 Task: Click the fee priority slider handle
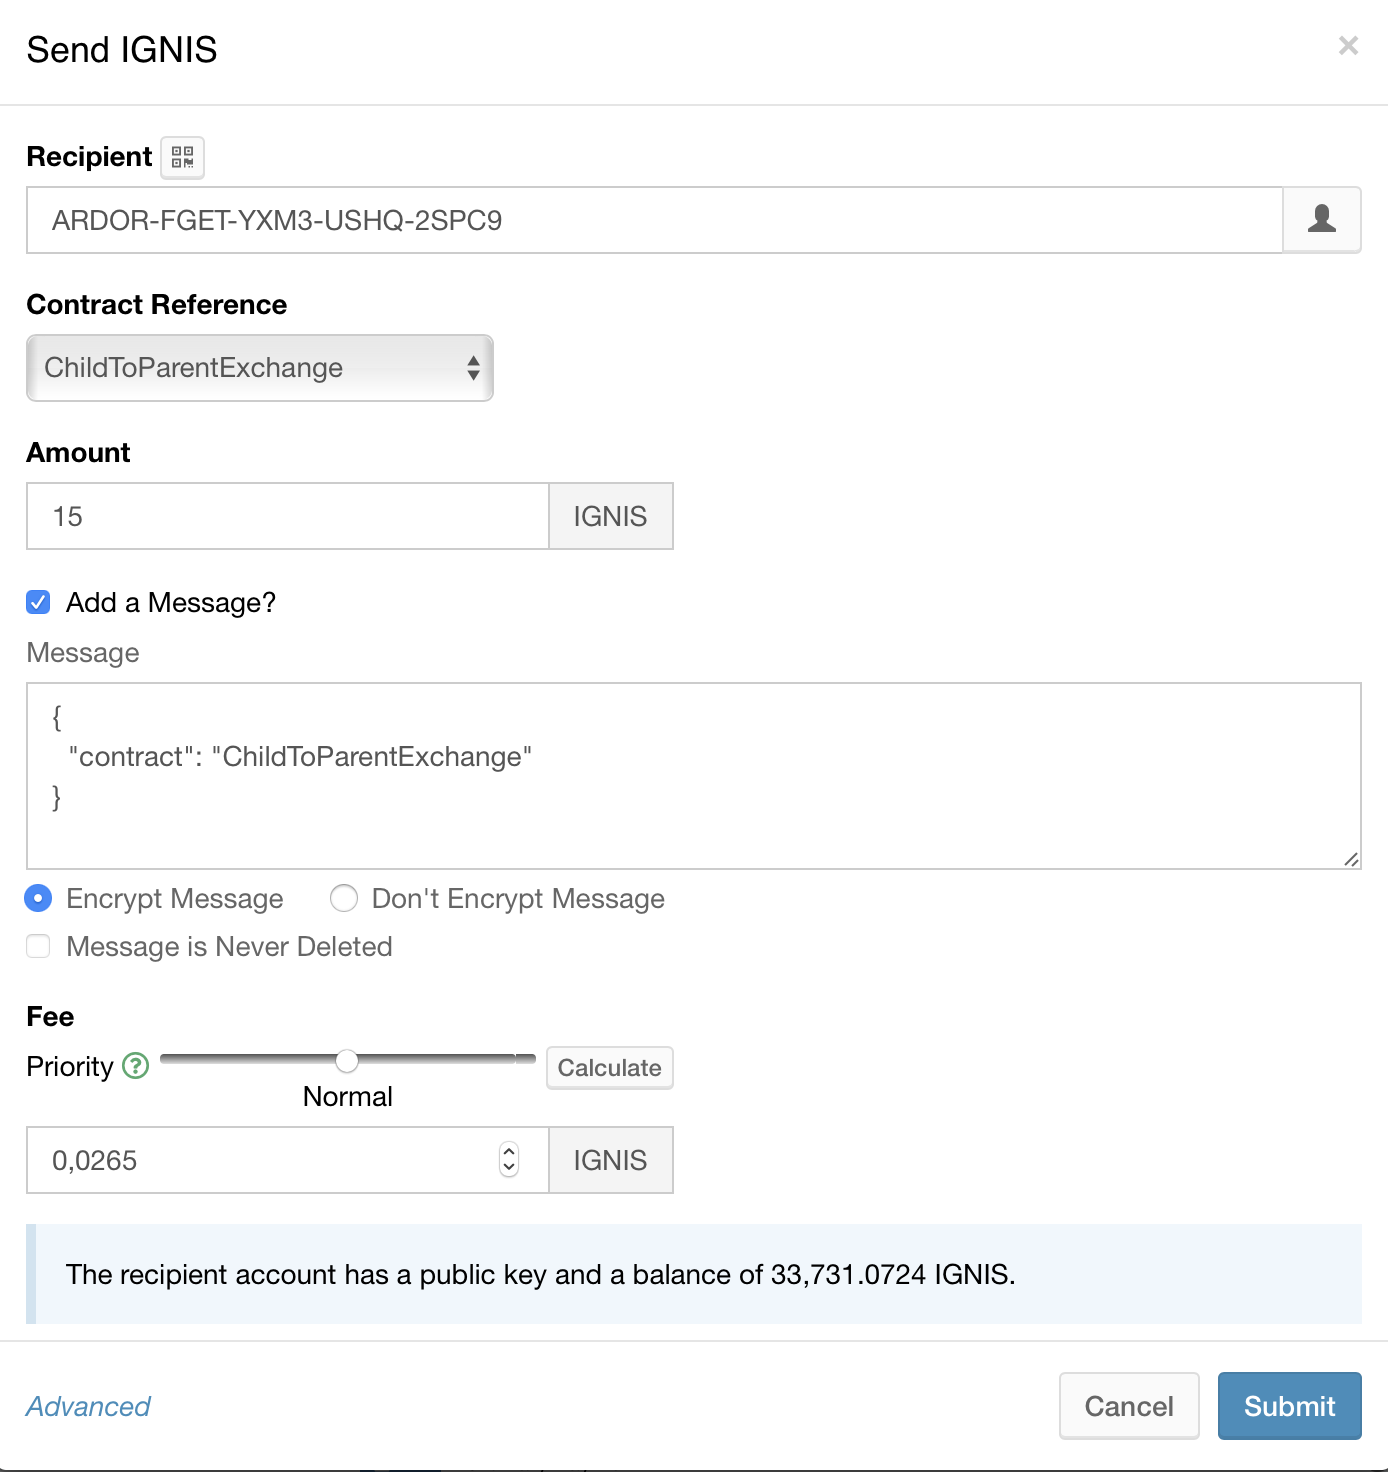(x=347, y=1060)
